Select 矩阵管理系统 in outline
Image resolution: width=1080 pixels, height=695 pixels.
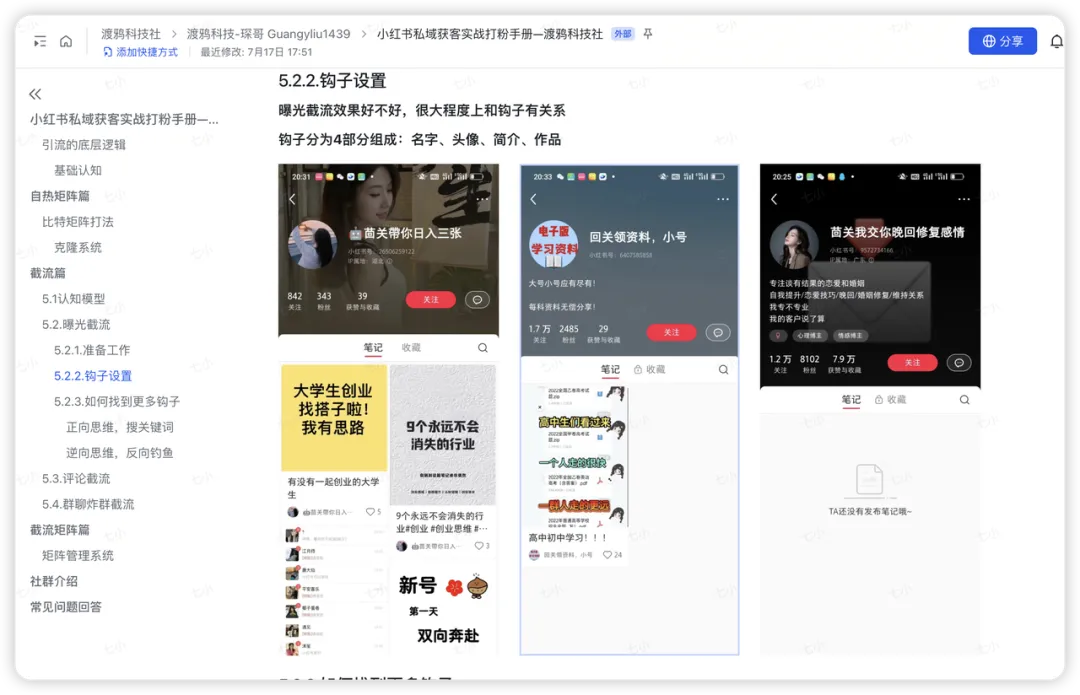click(x=78, y=555)
